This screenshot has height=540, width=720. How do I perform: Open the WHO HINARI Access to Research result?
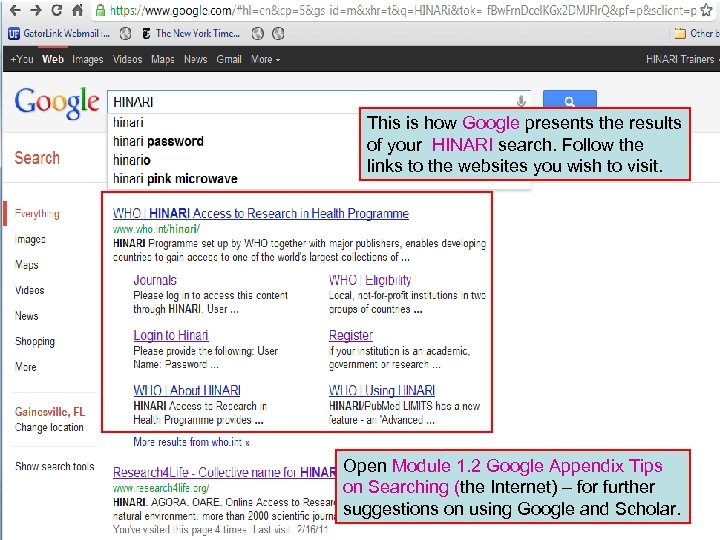tap(261, 214)
